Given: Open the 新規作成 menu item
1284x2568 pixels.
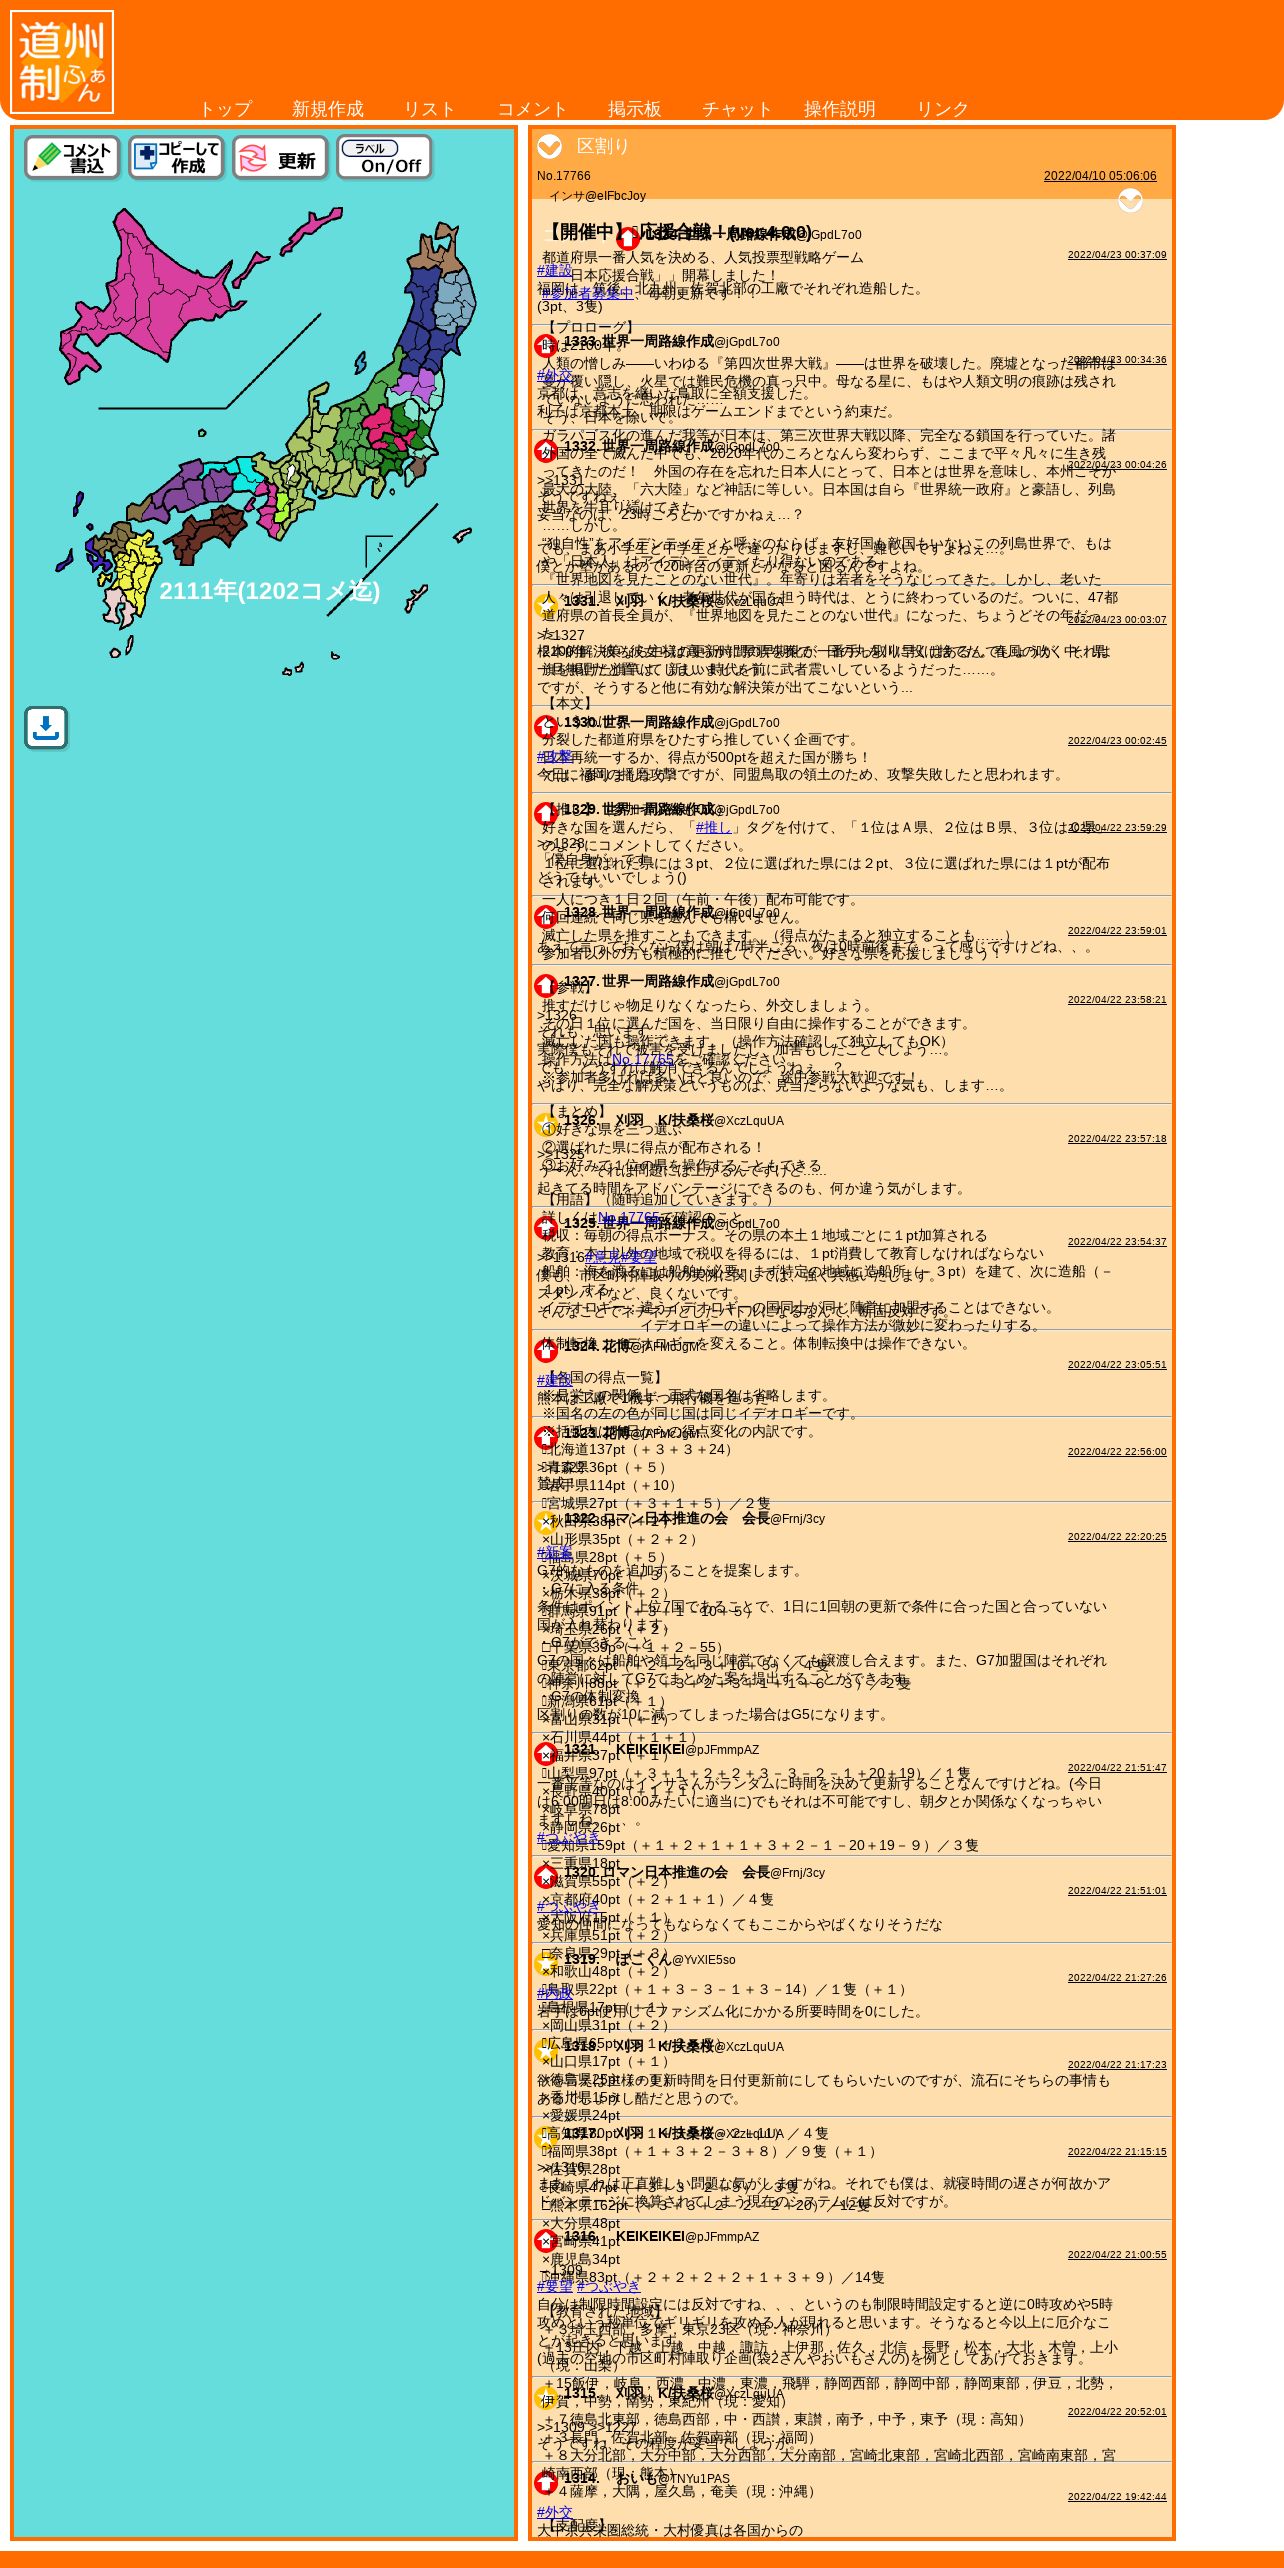Looking at the screenshot, I should tap(328, 109).
